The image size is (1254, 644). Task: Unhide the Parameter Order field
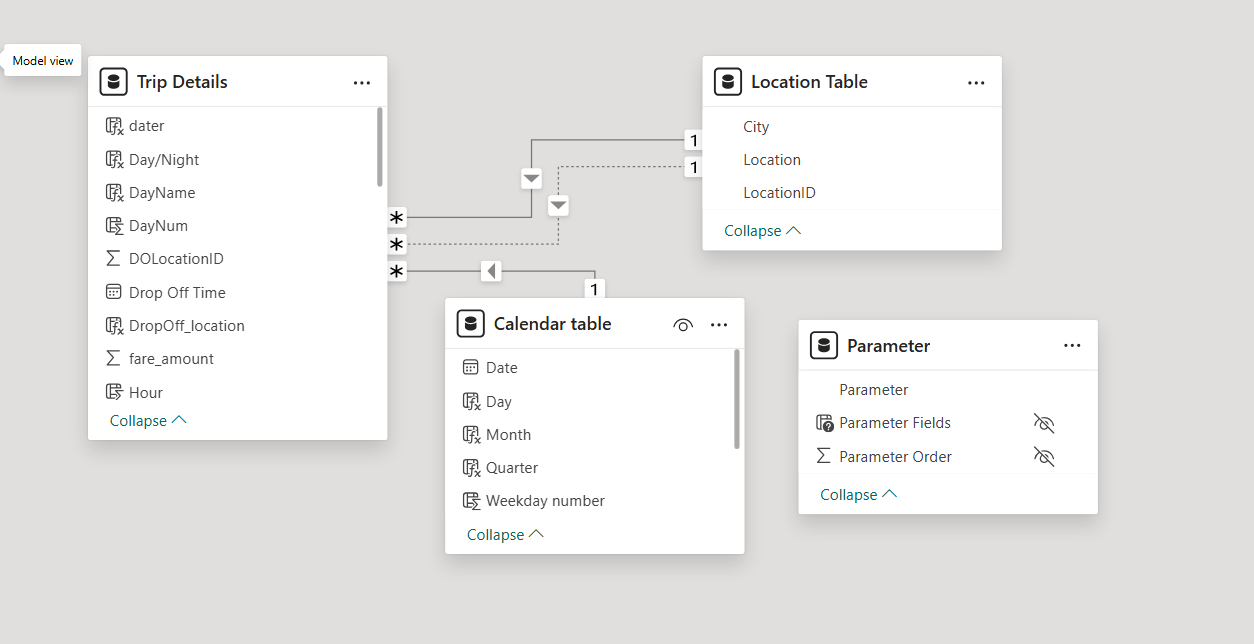click(x=1044, y=457)
